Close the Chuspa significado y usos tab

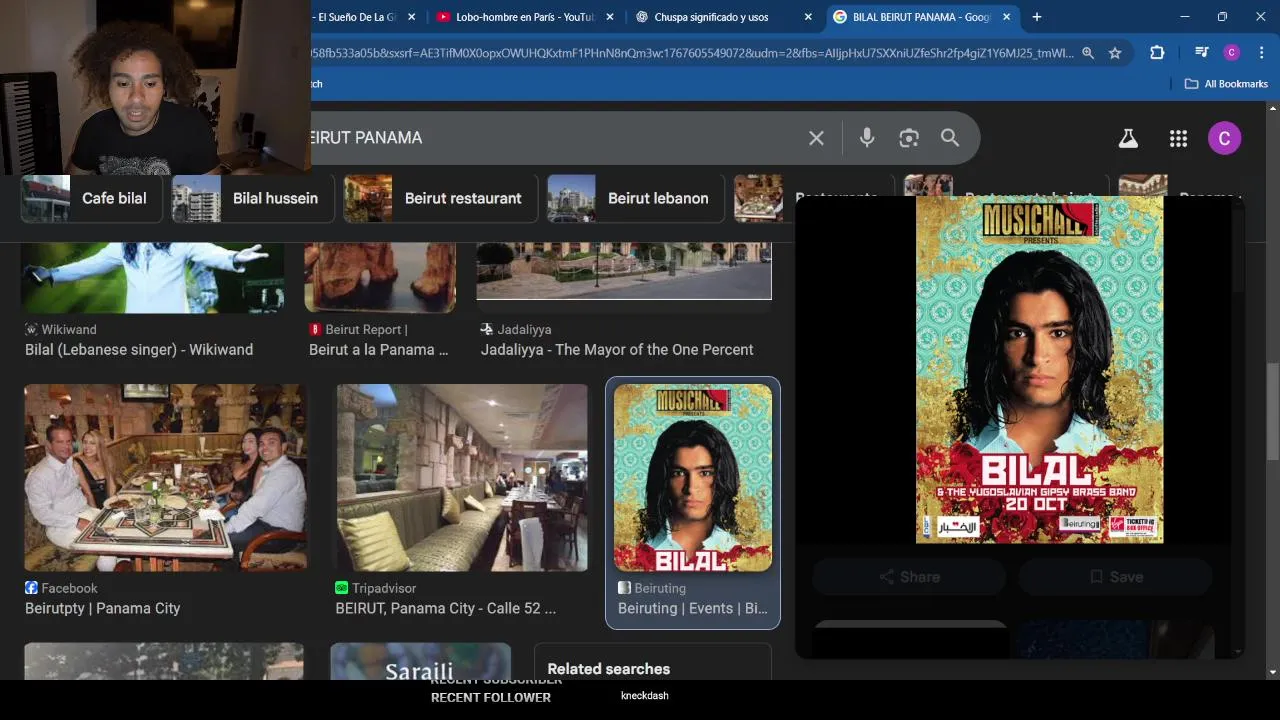tap(808, 17)
